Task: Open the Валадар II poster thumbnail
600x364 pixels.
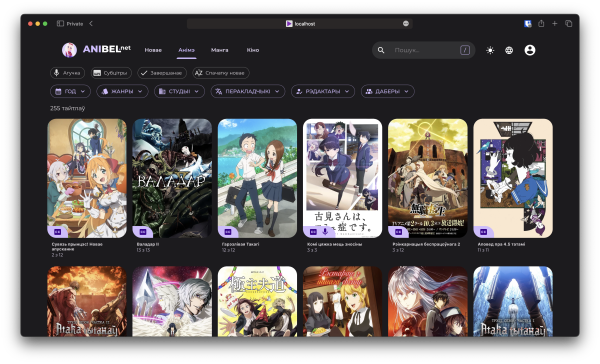Action: 172,178
